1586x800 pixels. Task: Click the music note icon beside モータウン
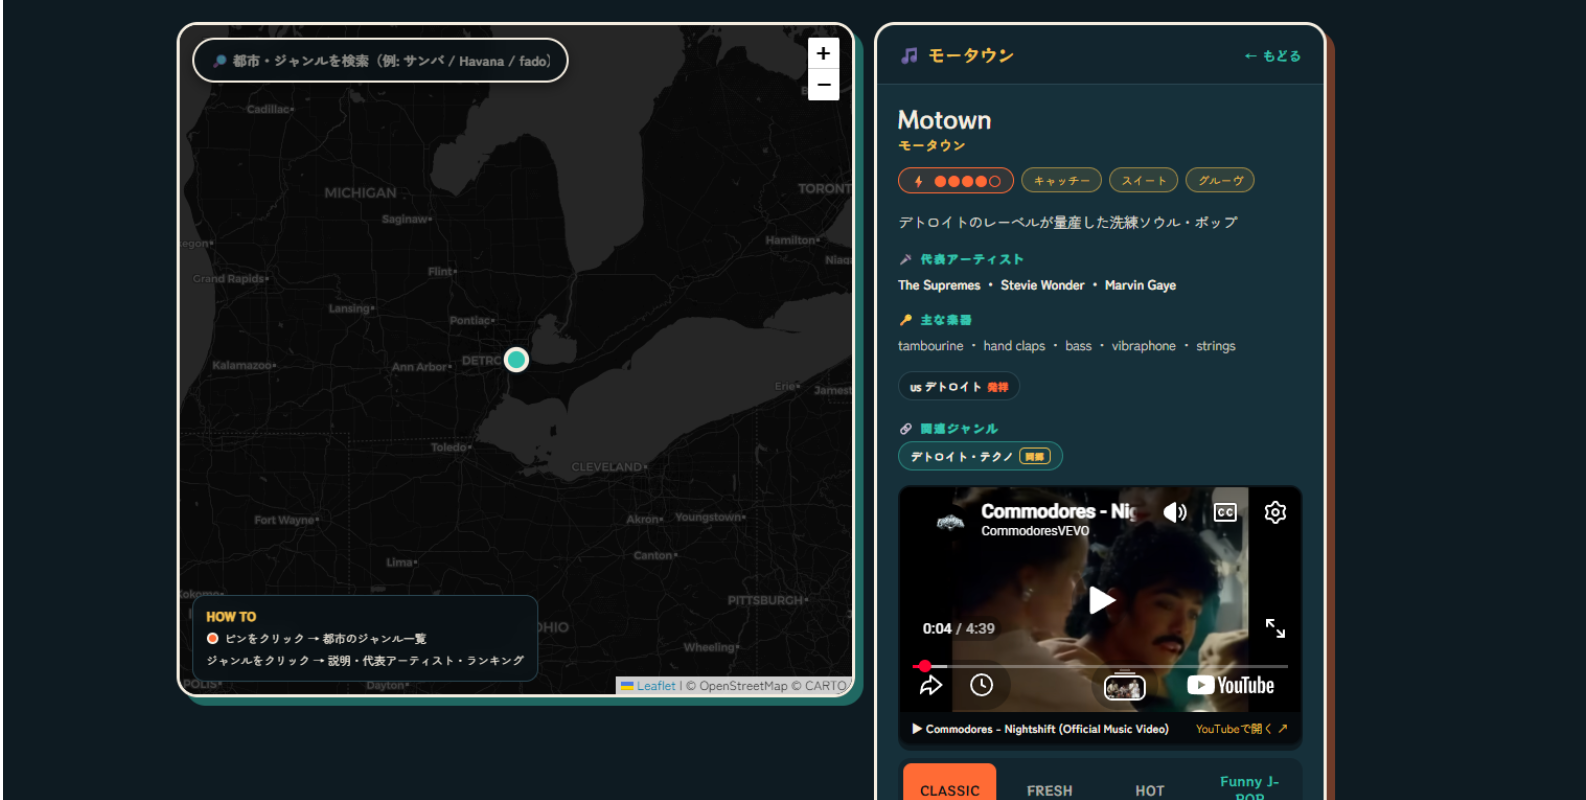[x=909, y=56]
